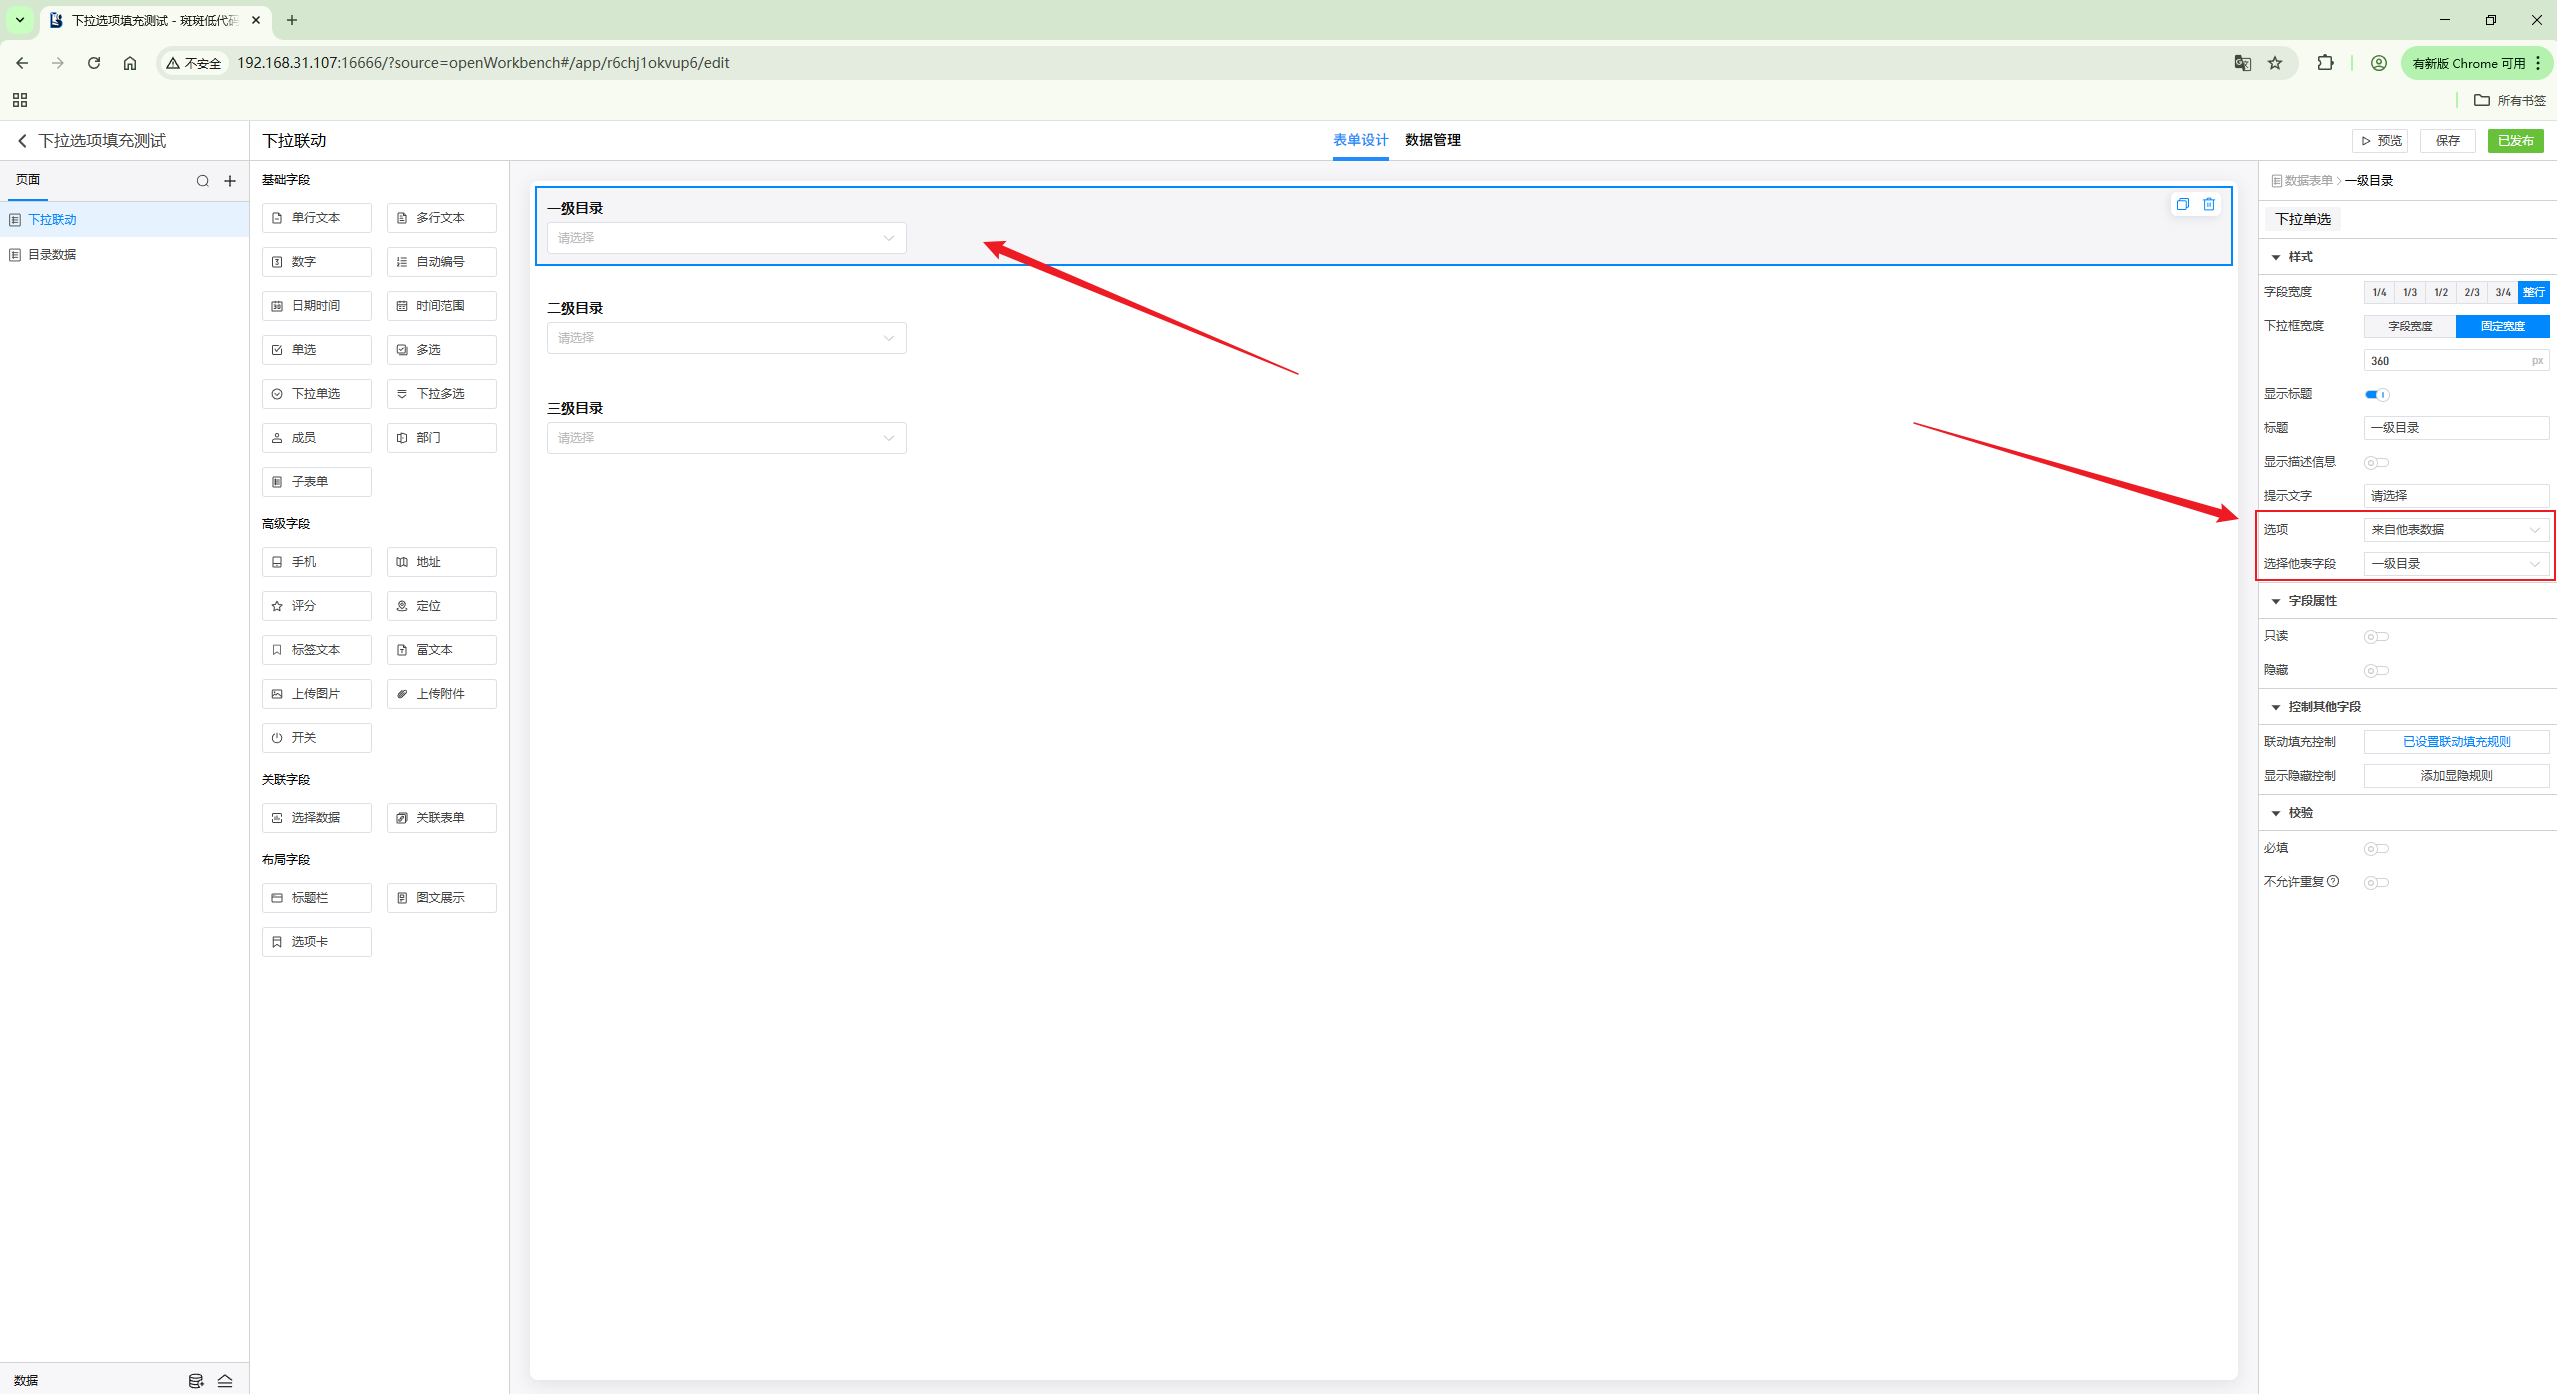The height and width of the screenshot is (1394, 2557).
Task: Collapse the 字段属性 section
Action: coord(2276,601)
